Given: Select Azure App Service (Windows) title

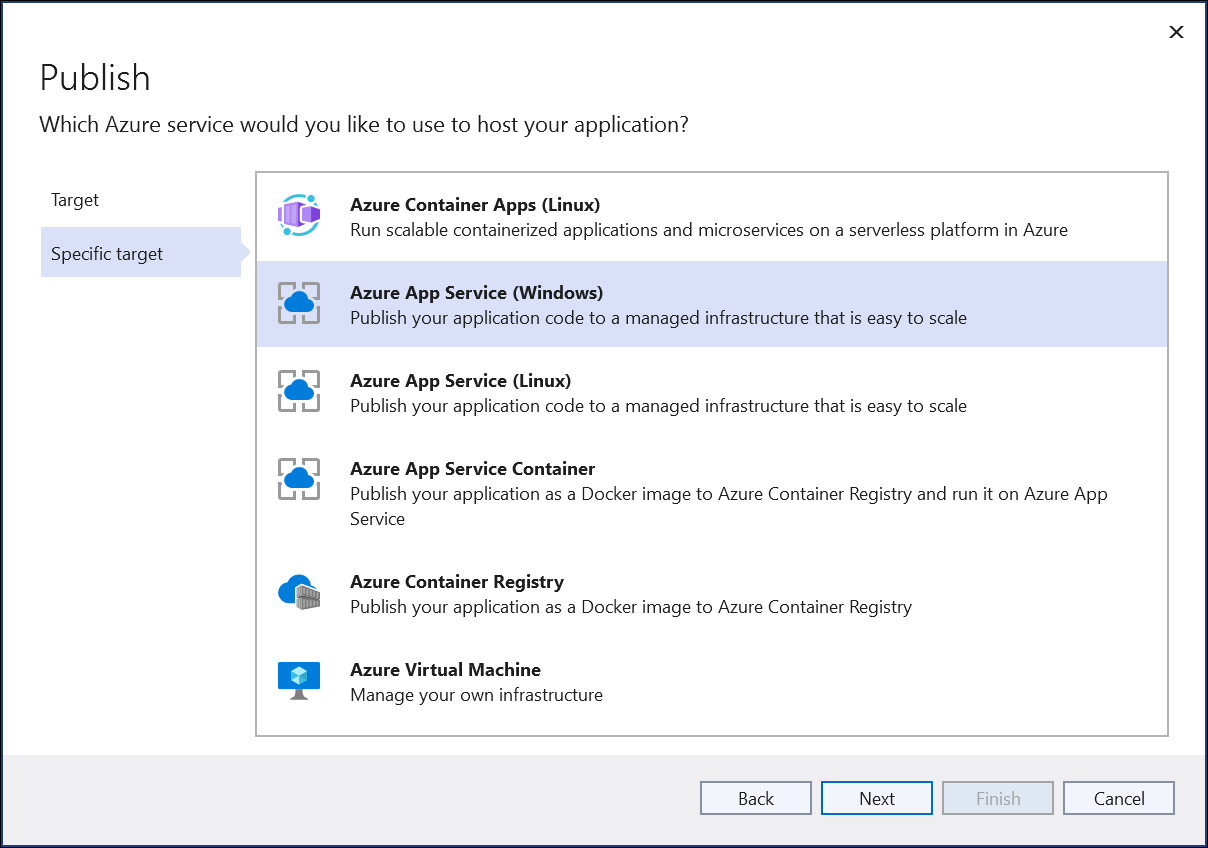Looking at the screenshot, I should 476,293.
